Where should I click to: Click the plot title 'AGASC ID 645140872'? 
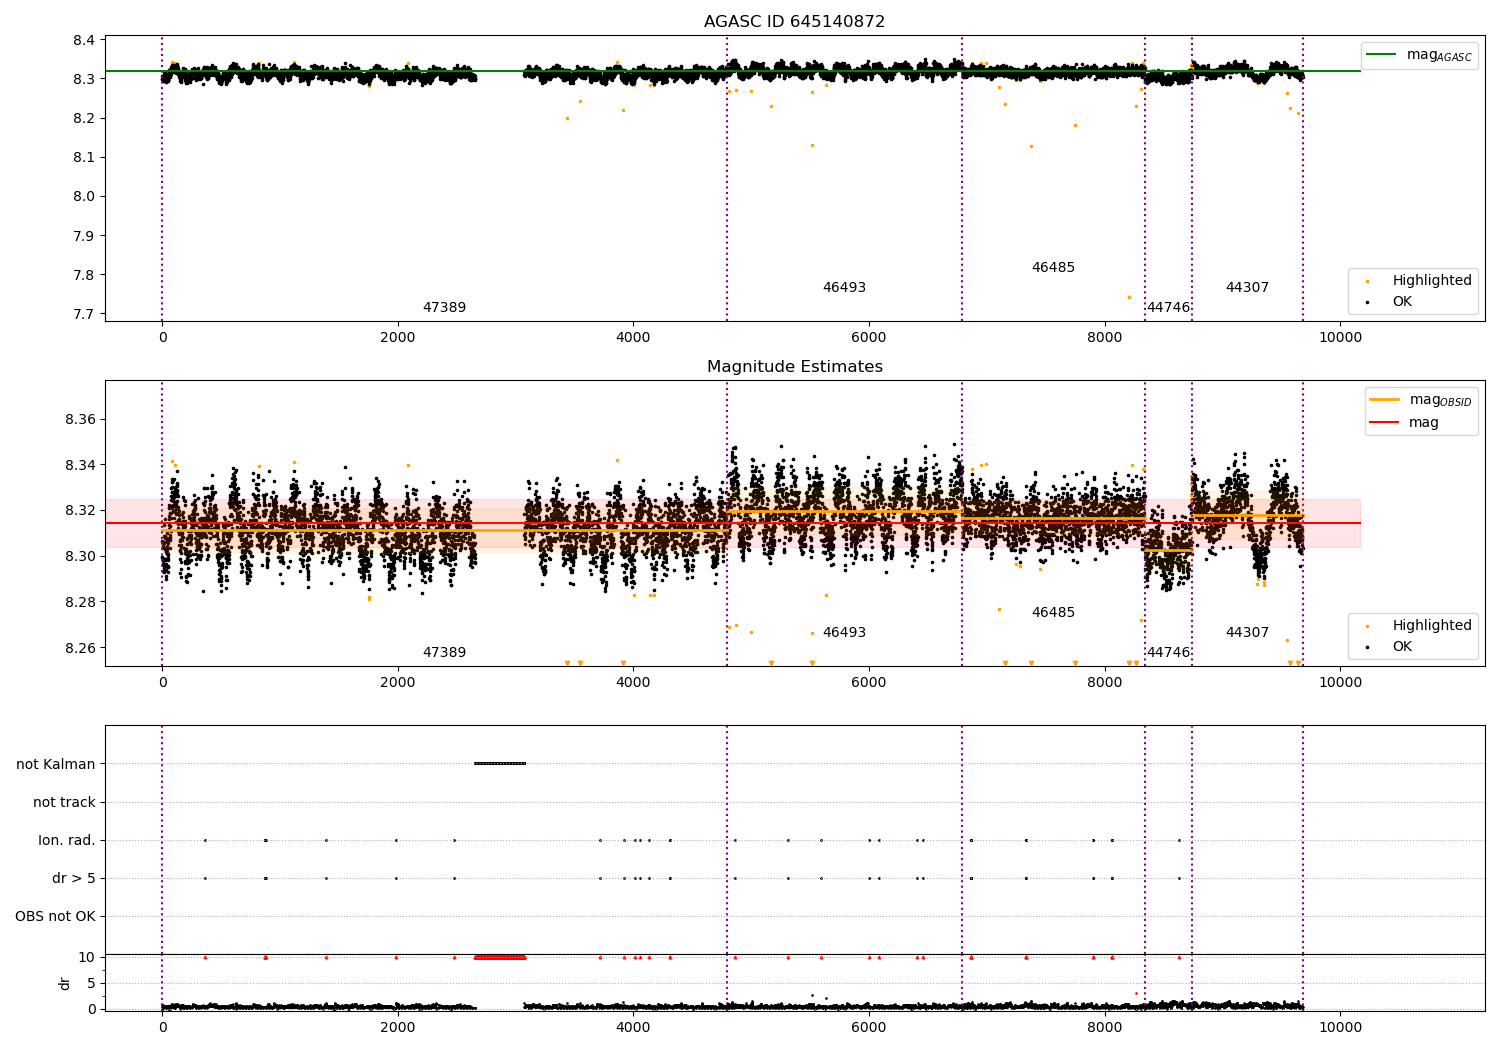pyautogui.click(x=794, y=21)
